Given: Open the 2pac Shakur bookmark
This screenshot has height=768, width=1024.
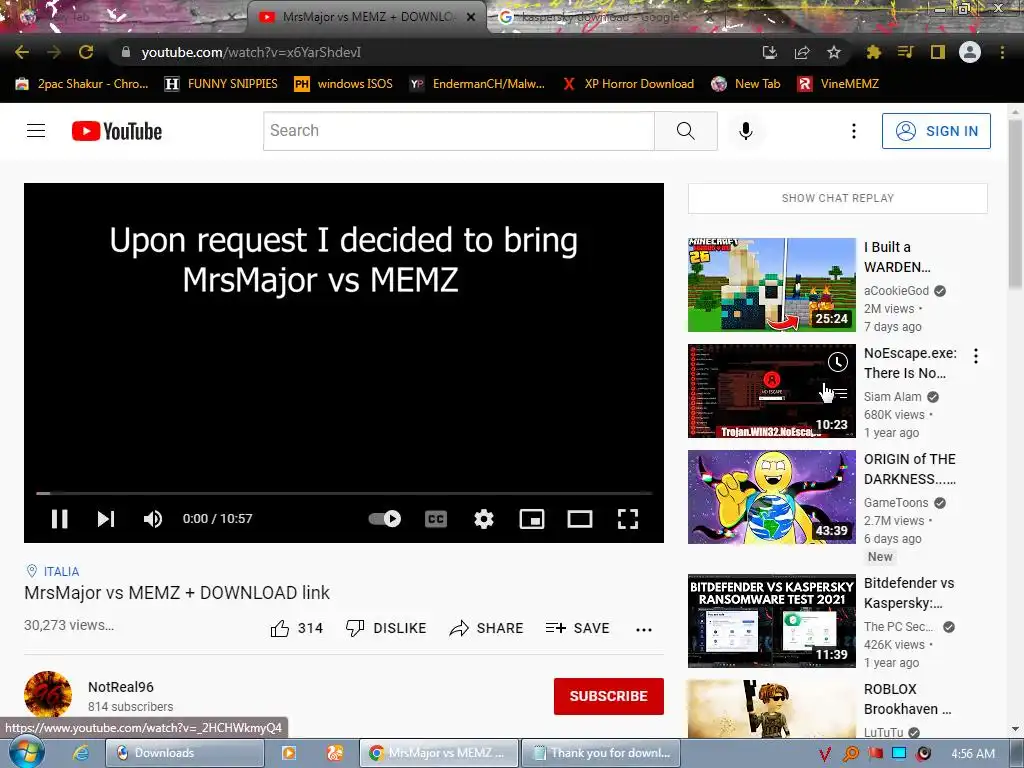Looking at the screenshot, I should click(82, 84).
